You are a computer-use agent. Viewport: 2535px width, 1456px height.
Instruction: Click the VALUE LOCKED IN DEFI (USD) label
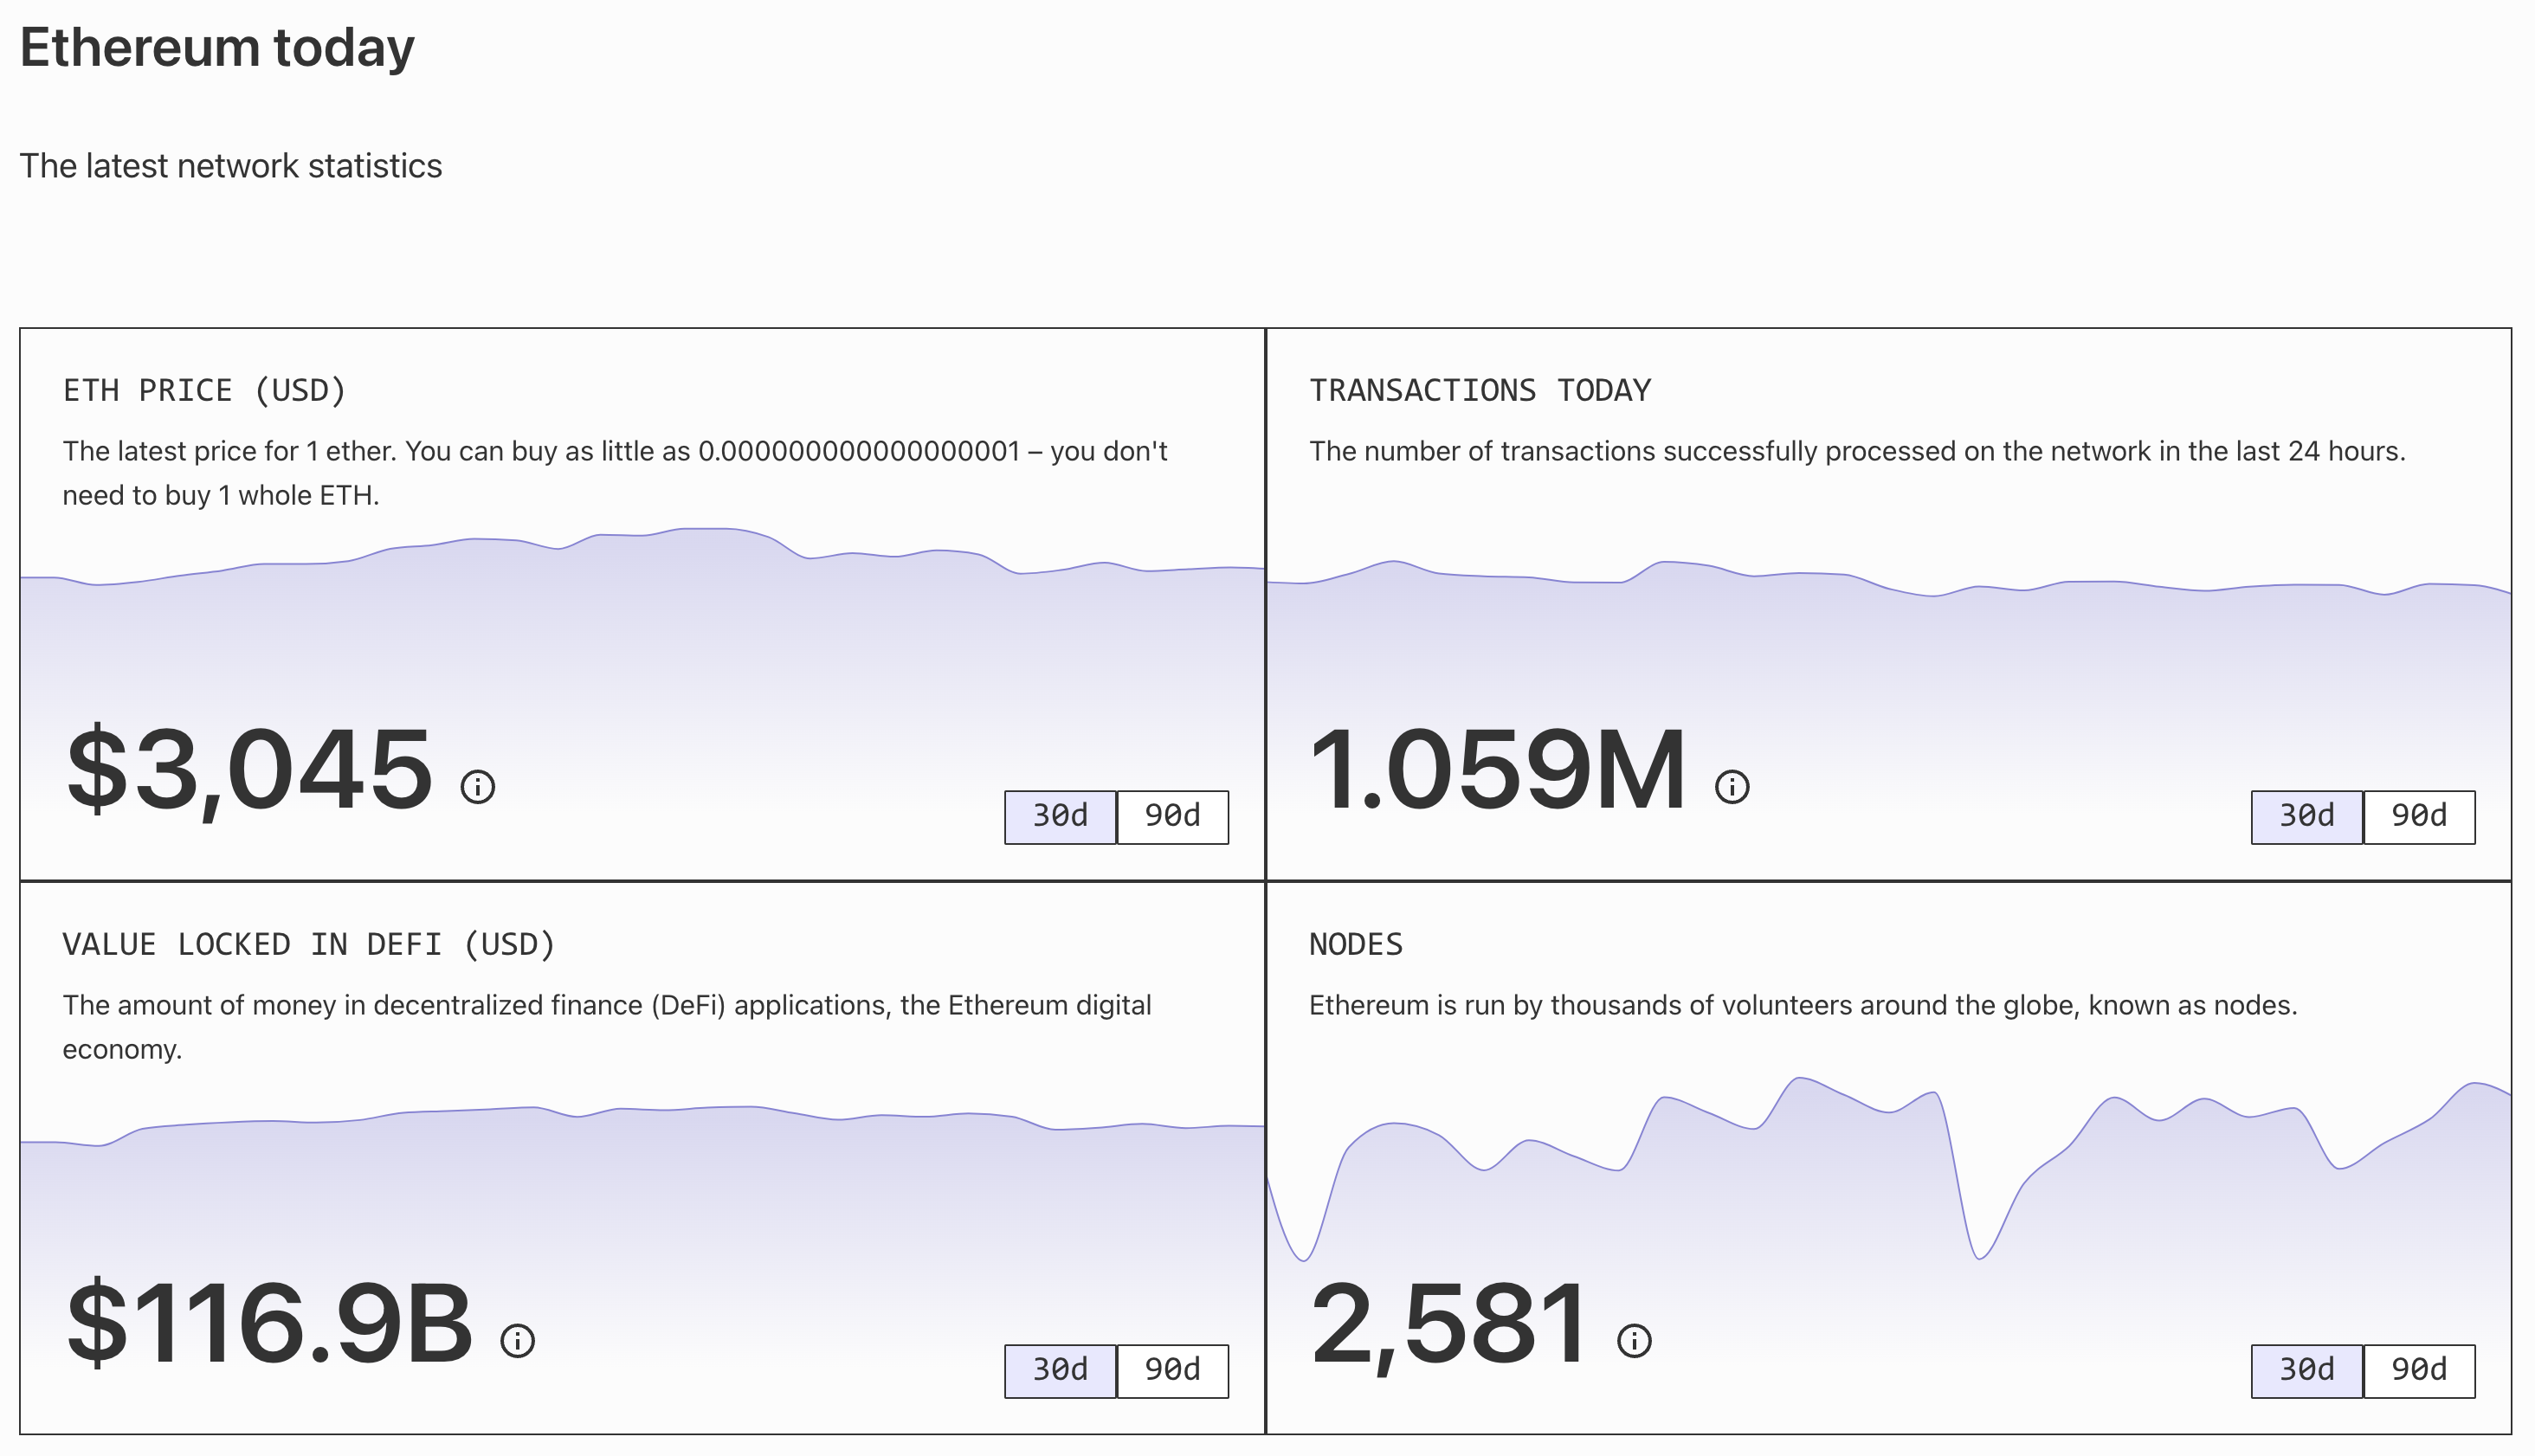click(x=309, y=944)
